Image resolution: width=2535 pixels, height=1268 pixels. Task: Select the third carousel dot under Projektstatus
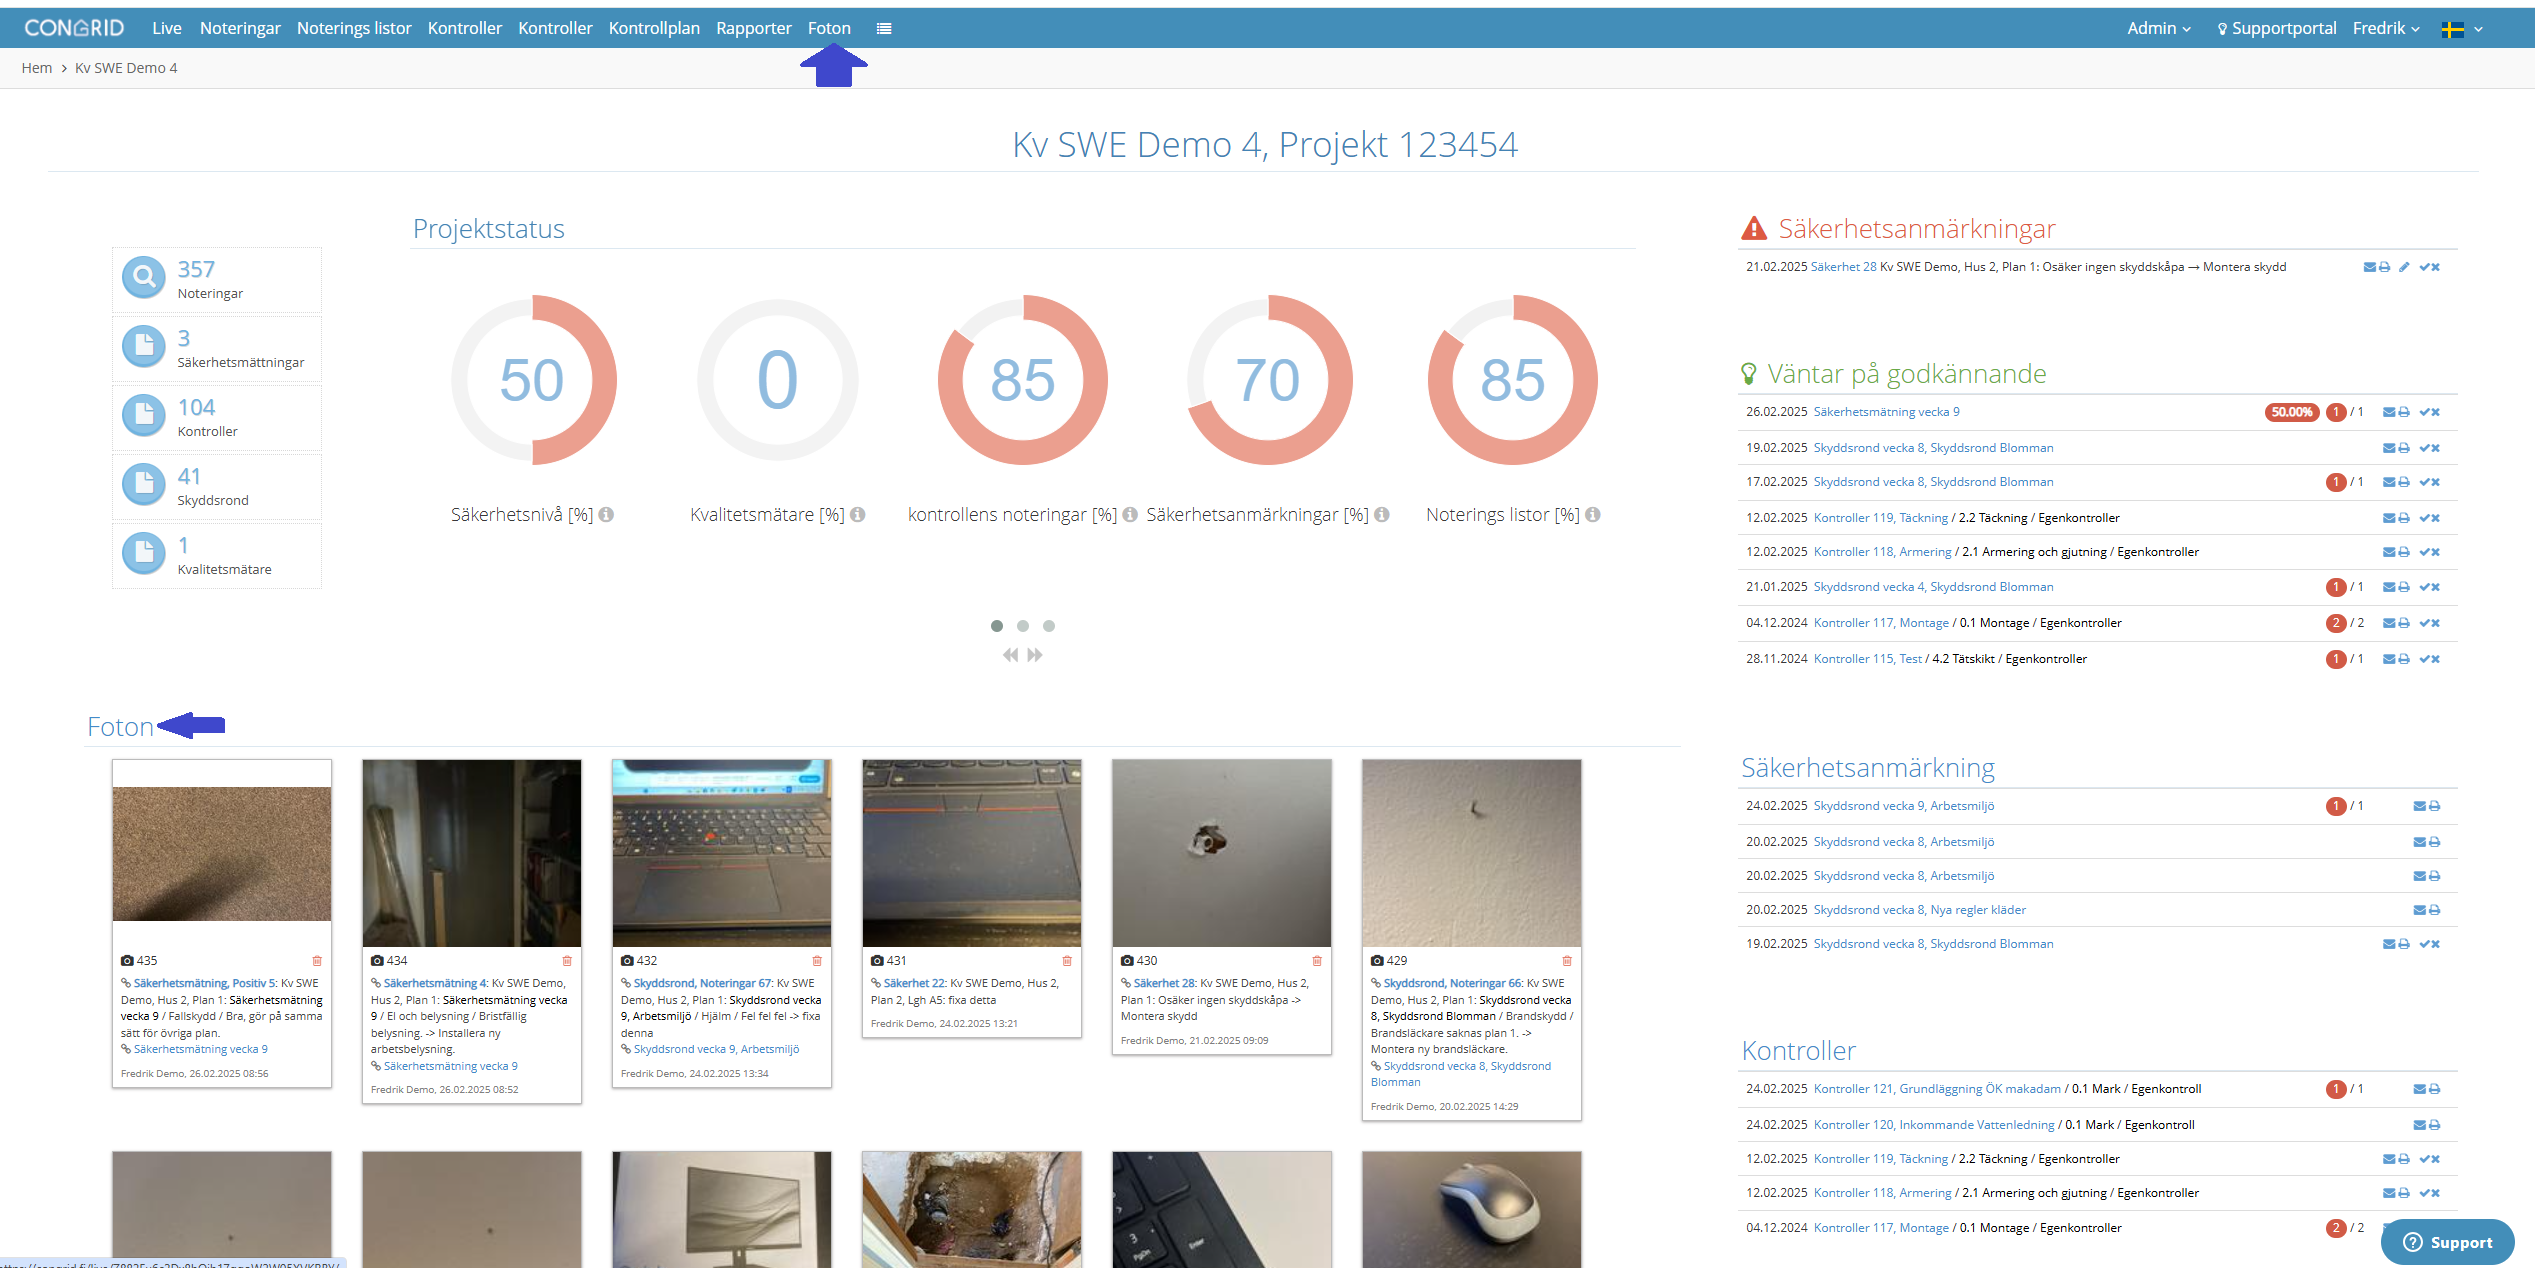pos(1049,626)
